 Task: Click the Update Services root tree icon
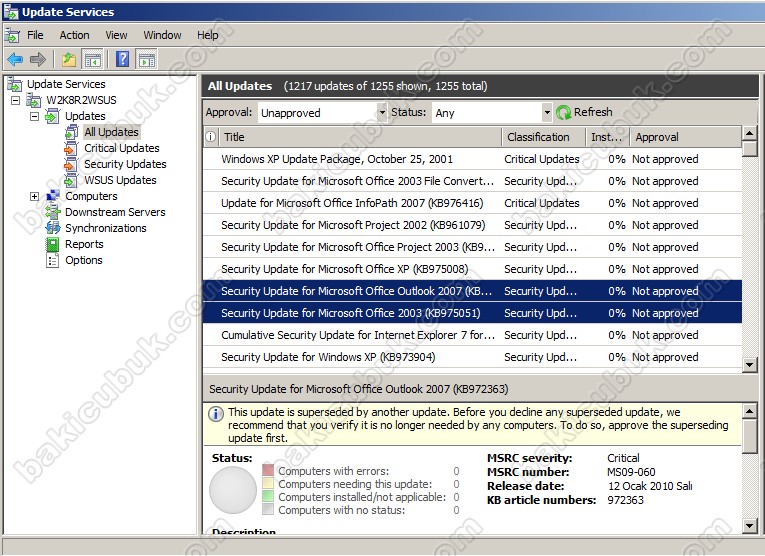(x=15, y=84)
